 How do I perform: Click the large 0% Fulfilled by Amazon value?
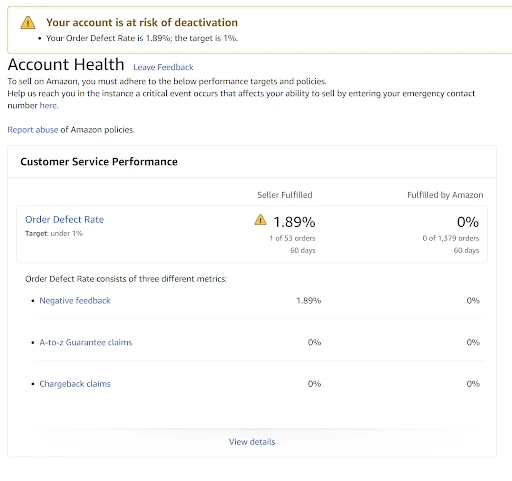[x=468, y=222]
